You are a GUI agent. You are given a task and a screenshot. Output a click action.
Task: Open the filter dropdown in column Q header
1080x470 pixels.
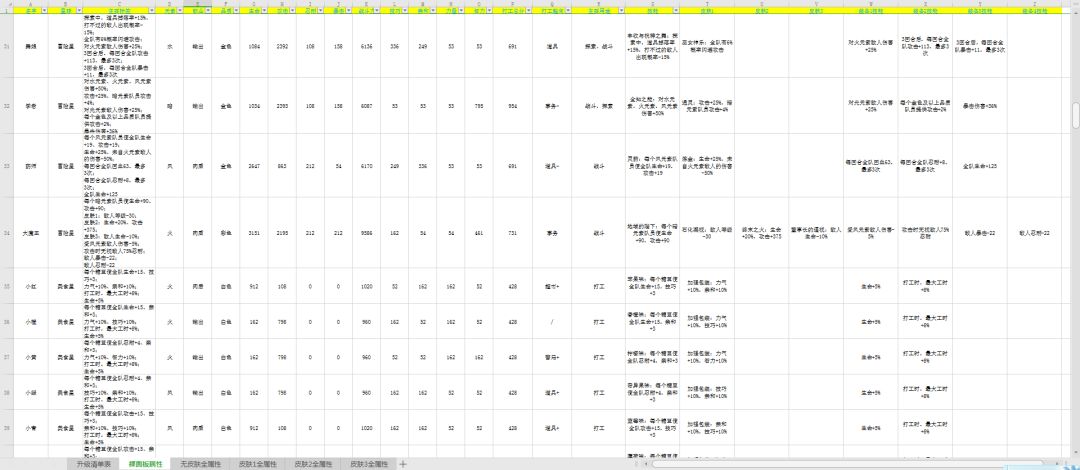tap(566, 11)
